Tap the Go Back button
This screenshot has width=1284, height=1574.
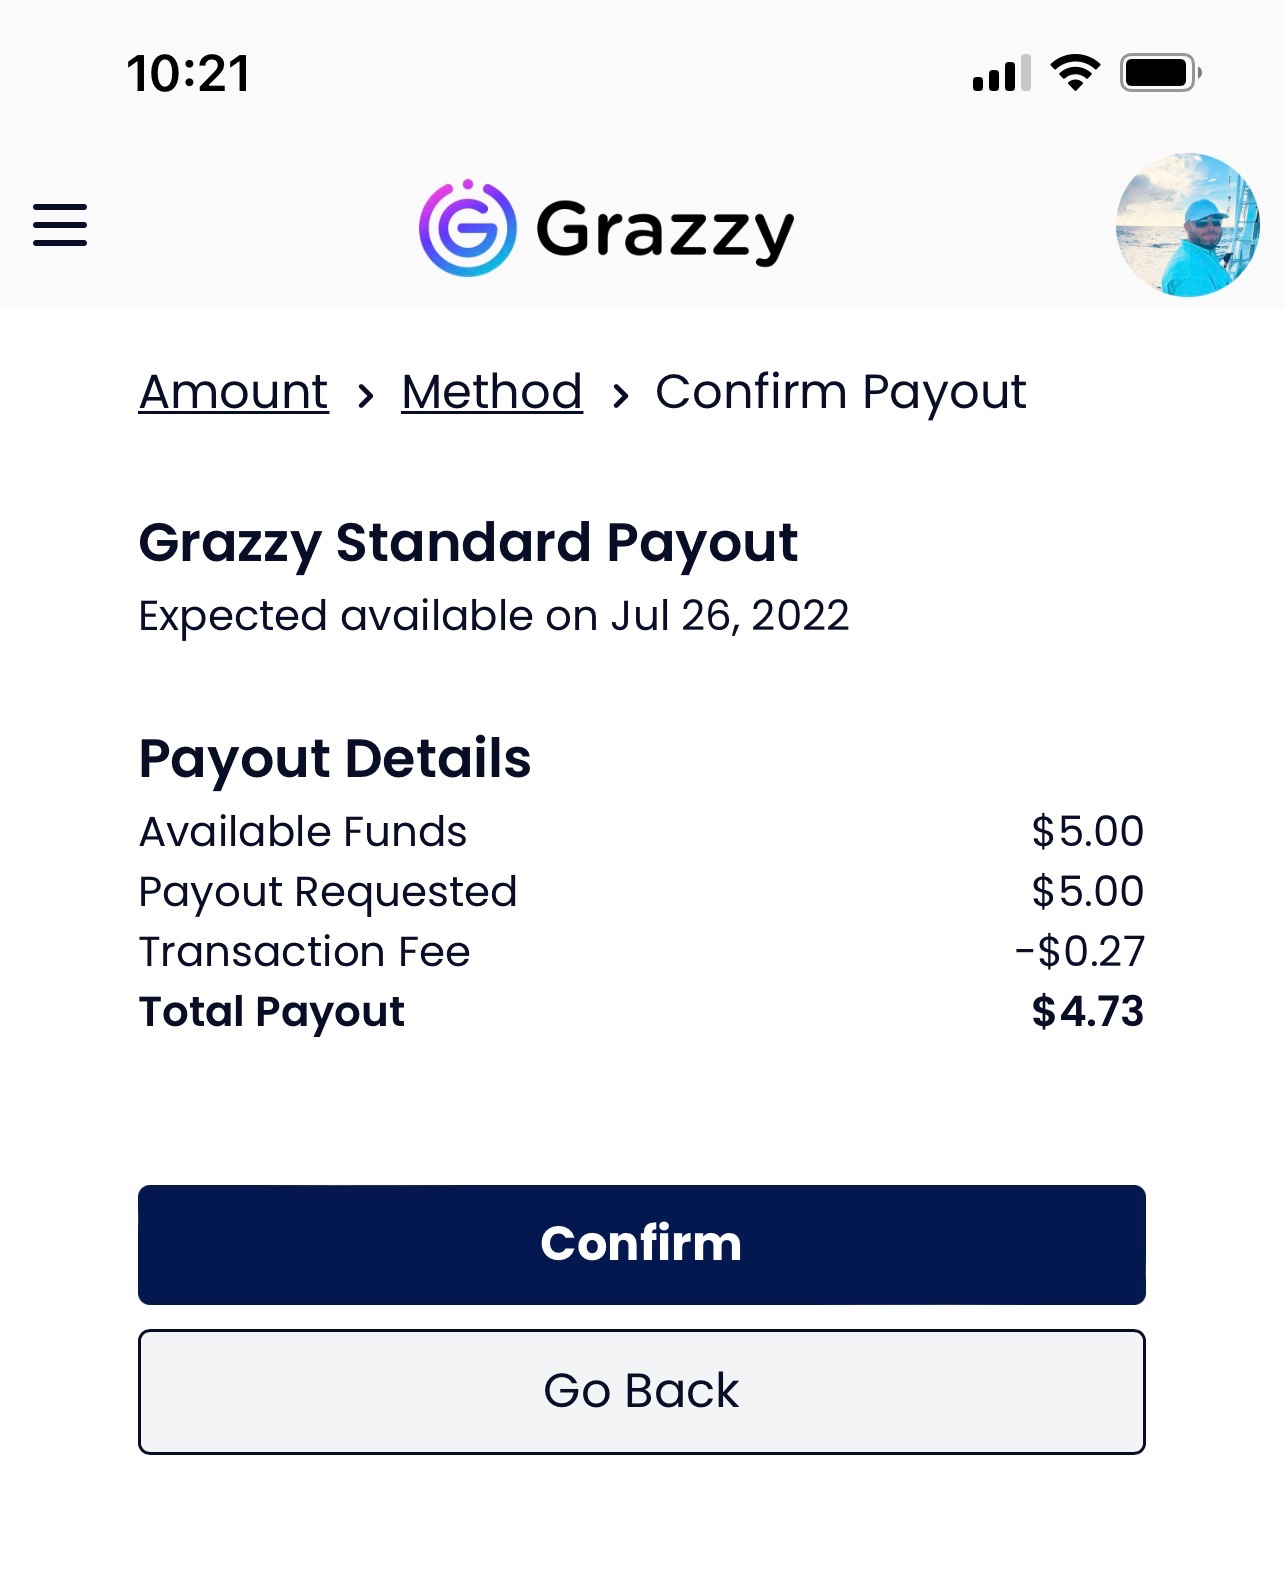[x=642, y=1391]
